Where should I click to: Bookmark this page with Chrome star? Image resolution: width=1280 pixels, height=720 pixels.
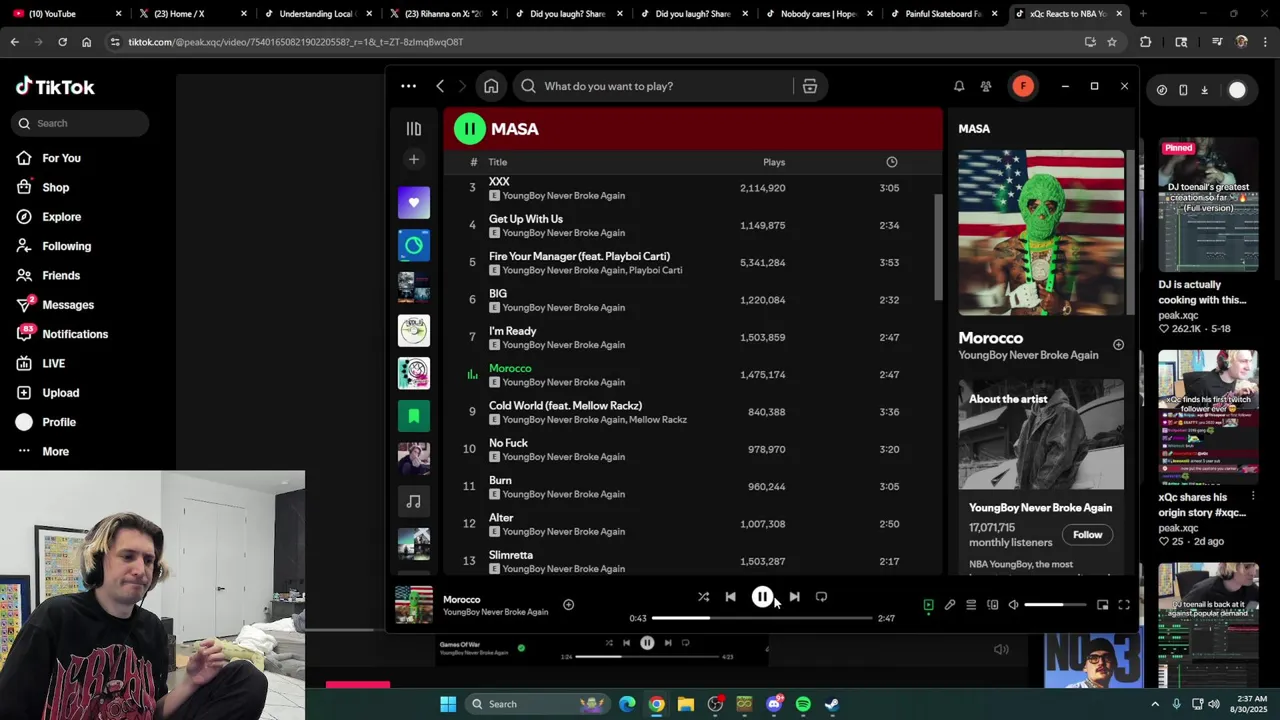click(1111, 42)
